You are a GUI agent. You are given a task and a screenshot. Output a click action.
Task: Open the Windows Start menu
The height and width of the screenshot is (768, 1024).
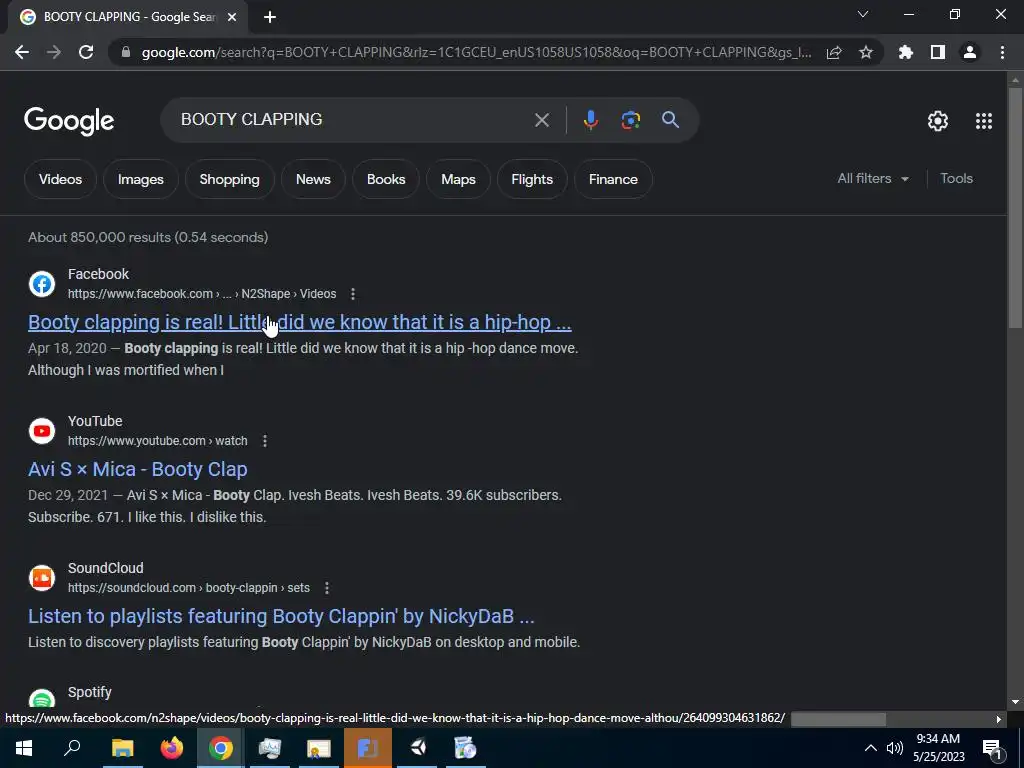click(x=24, y=748)
